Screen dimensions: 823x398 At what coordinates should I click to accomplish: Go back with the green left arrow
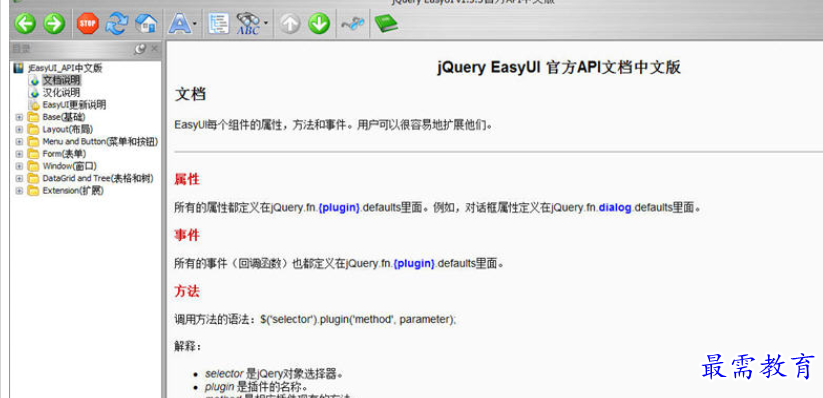(x=25, y=23)
